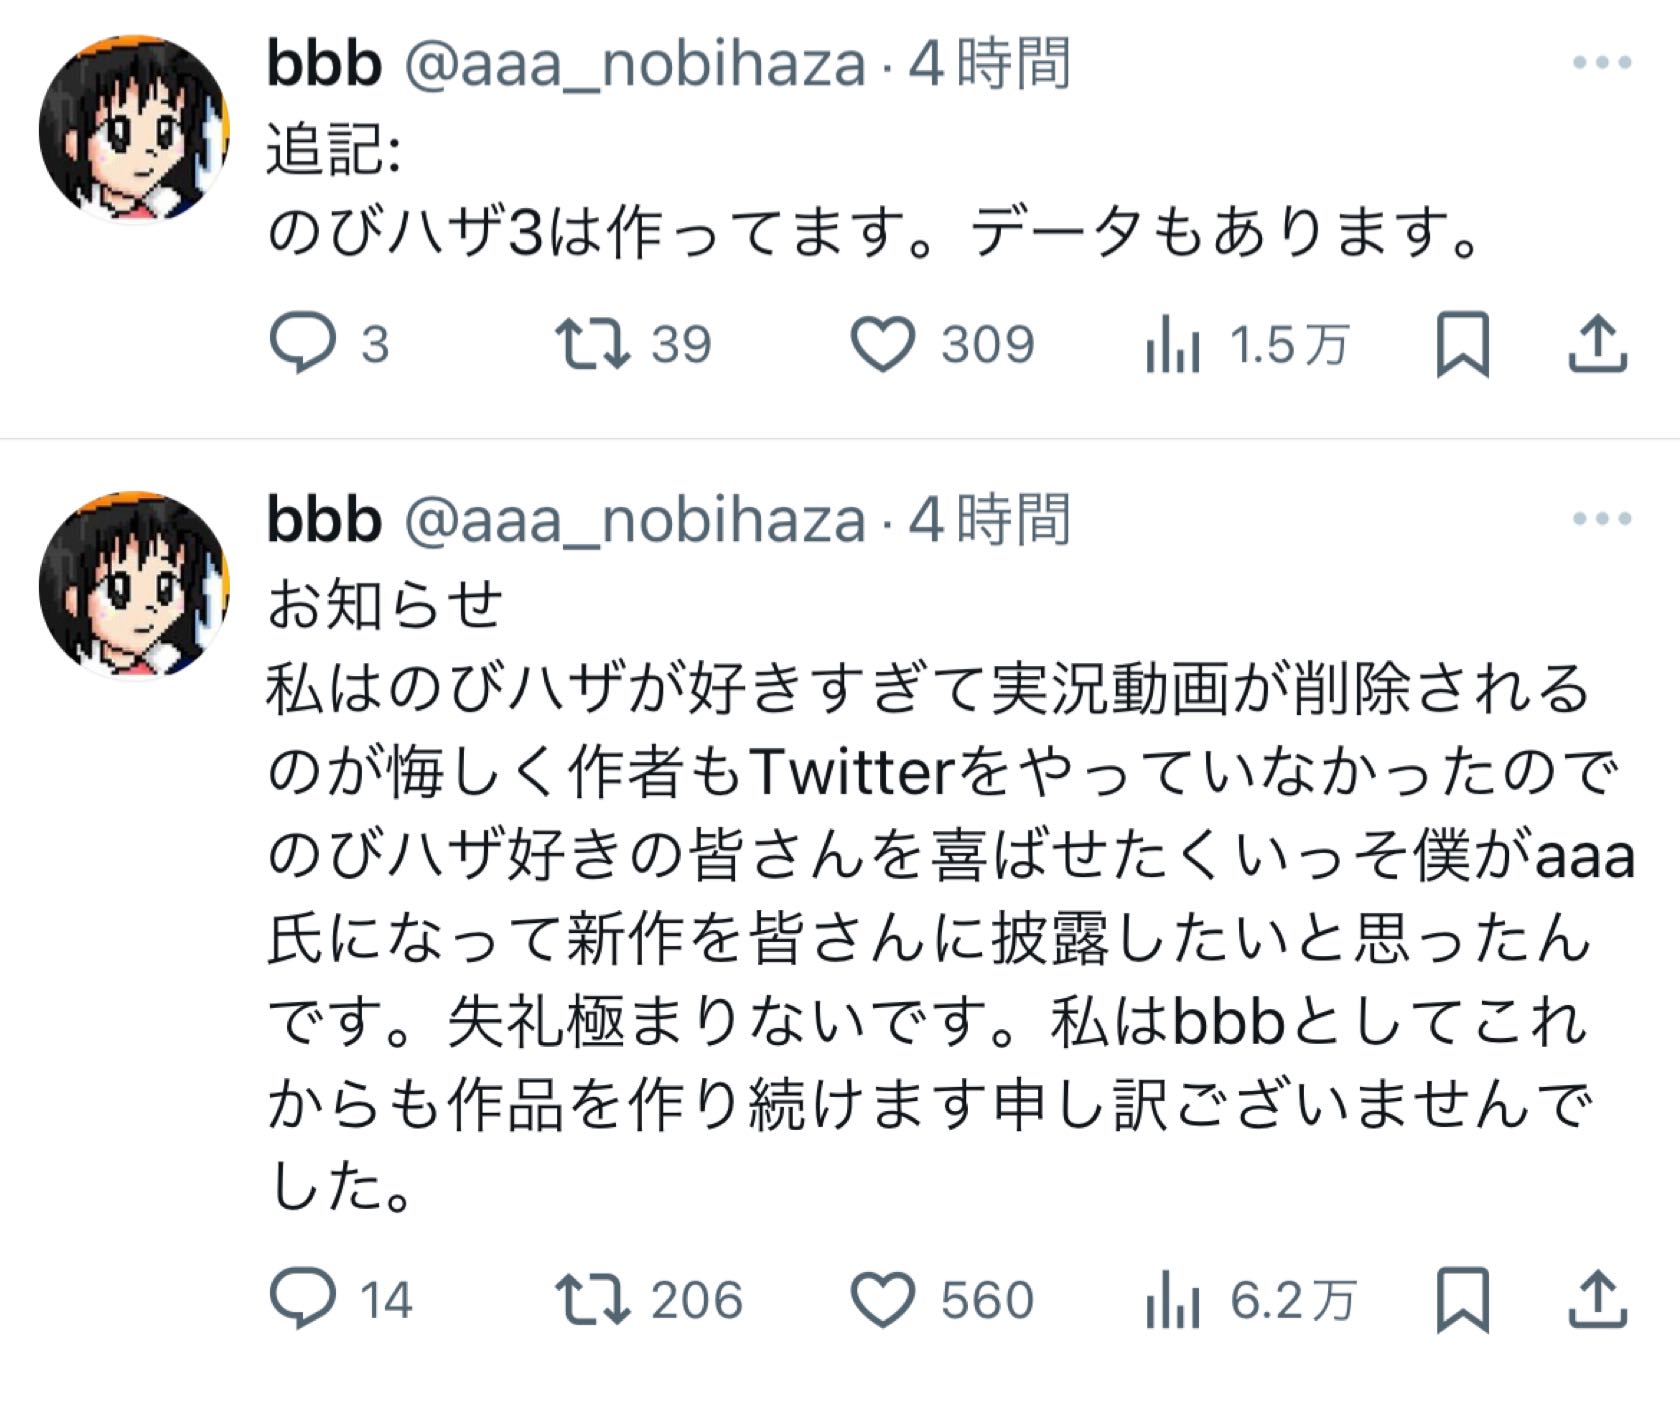Screen dimensions: 1680x1417
Task: Retweet the お知らせ tweet with 206 retweets
Action: coord(593,1299)
